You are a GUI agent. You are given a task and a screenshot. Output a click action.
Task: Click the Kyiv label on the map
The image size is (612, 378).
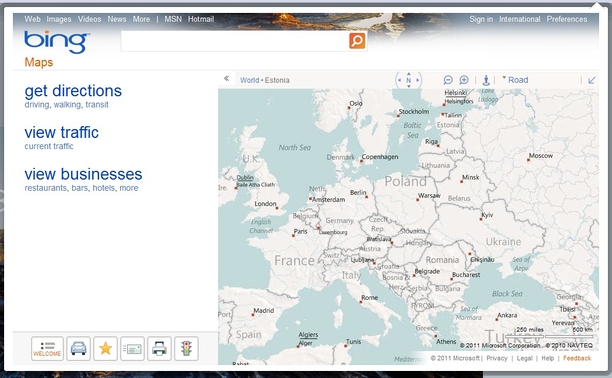[487, 215]
